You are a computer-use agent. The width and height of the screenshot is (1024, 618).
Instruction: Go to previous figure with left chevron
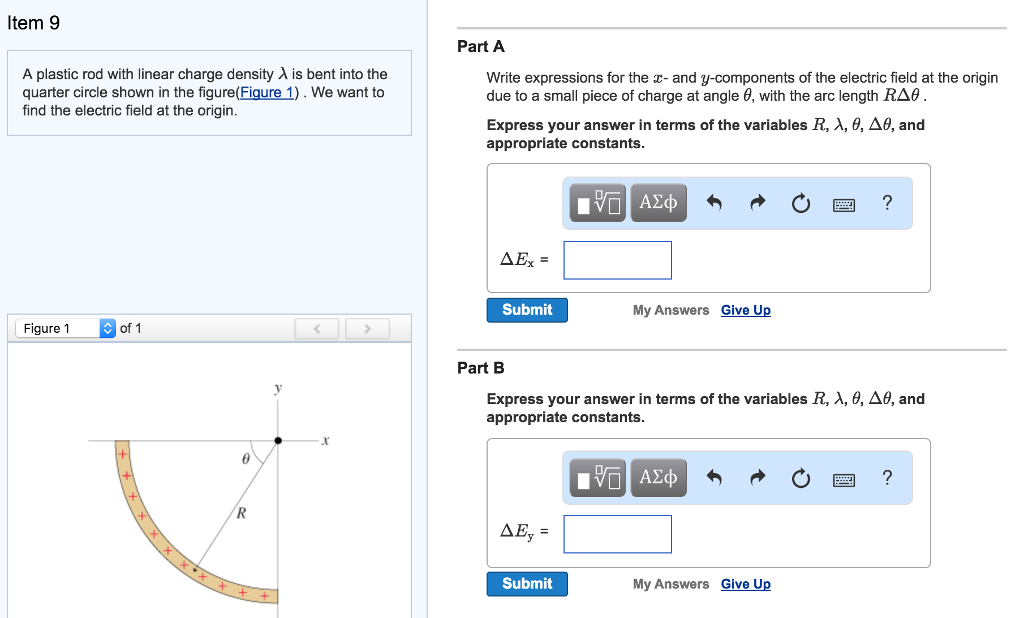(x=317, y=328)
